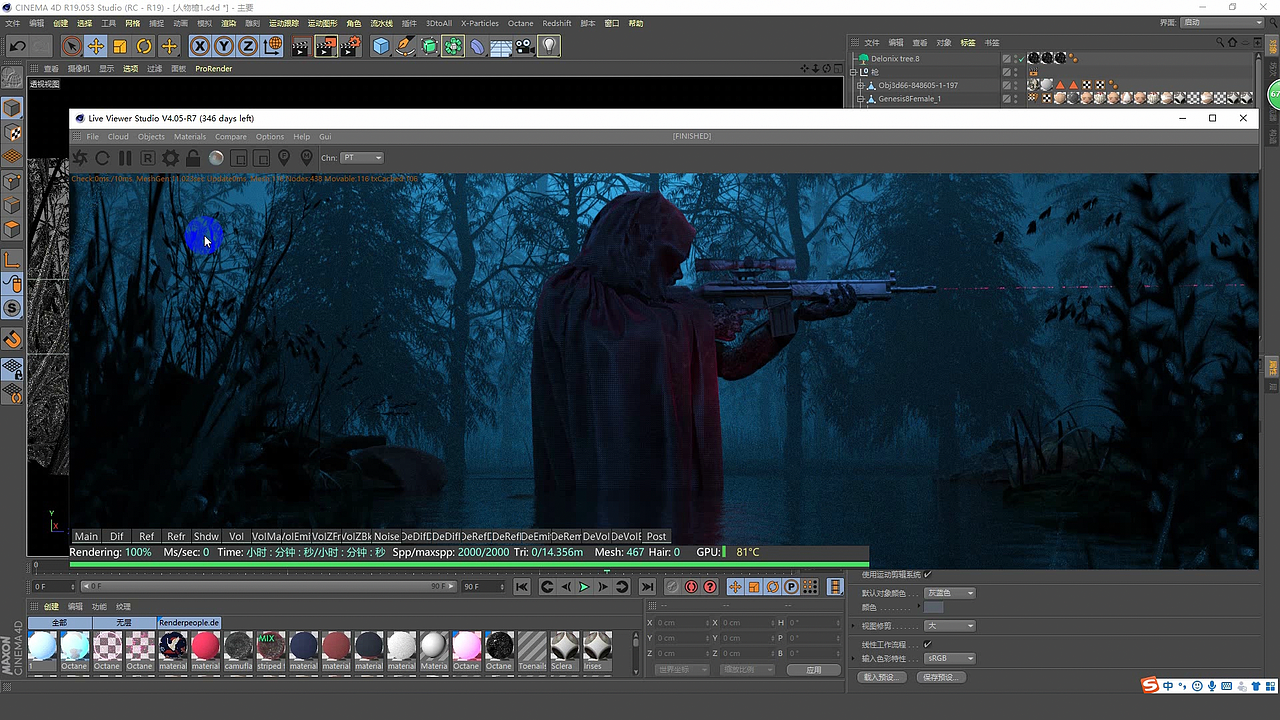The image size is (1280, 720).
Task: Open the Octane menu in Cinema 4D
Action: coord(521,23)
